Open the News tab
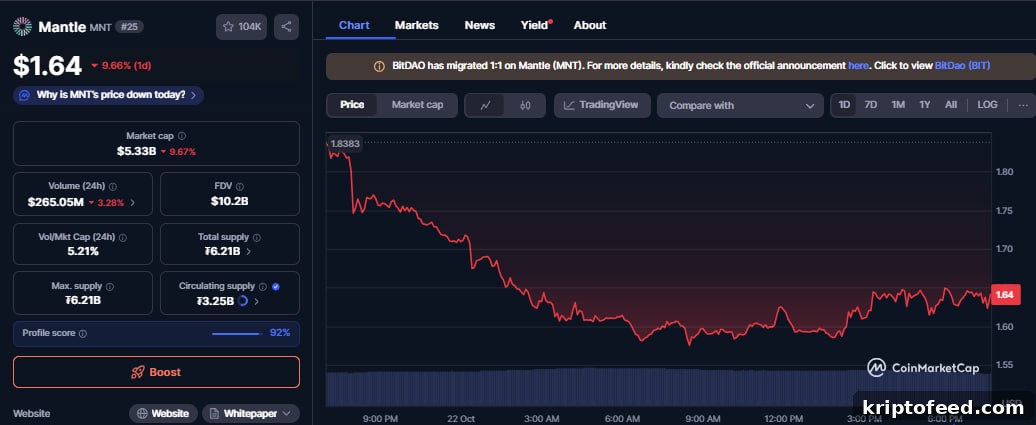1036x425 pixels. [480, 25]
